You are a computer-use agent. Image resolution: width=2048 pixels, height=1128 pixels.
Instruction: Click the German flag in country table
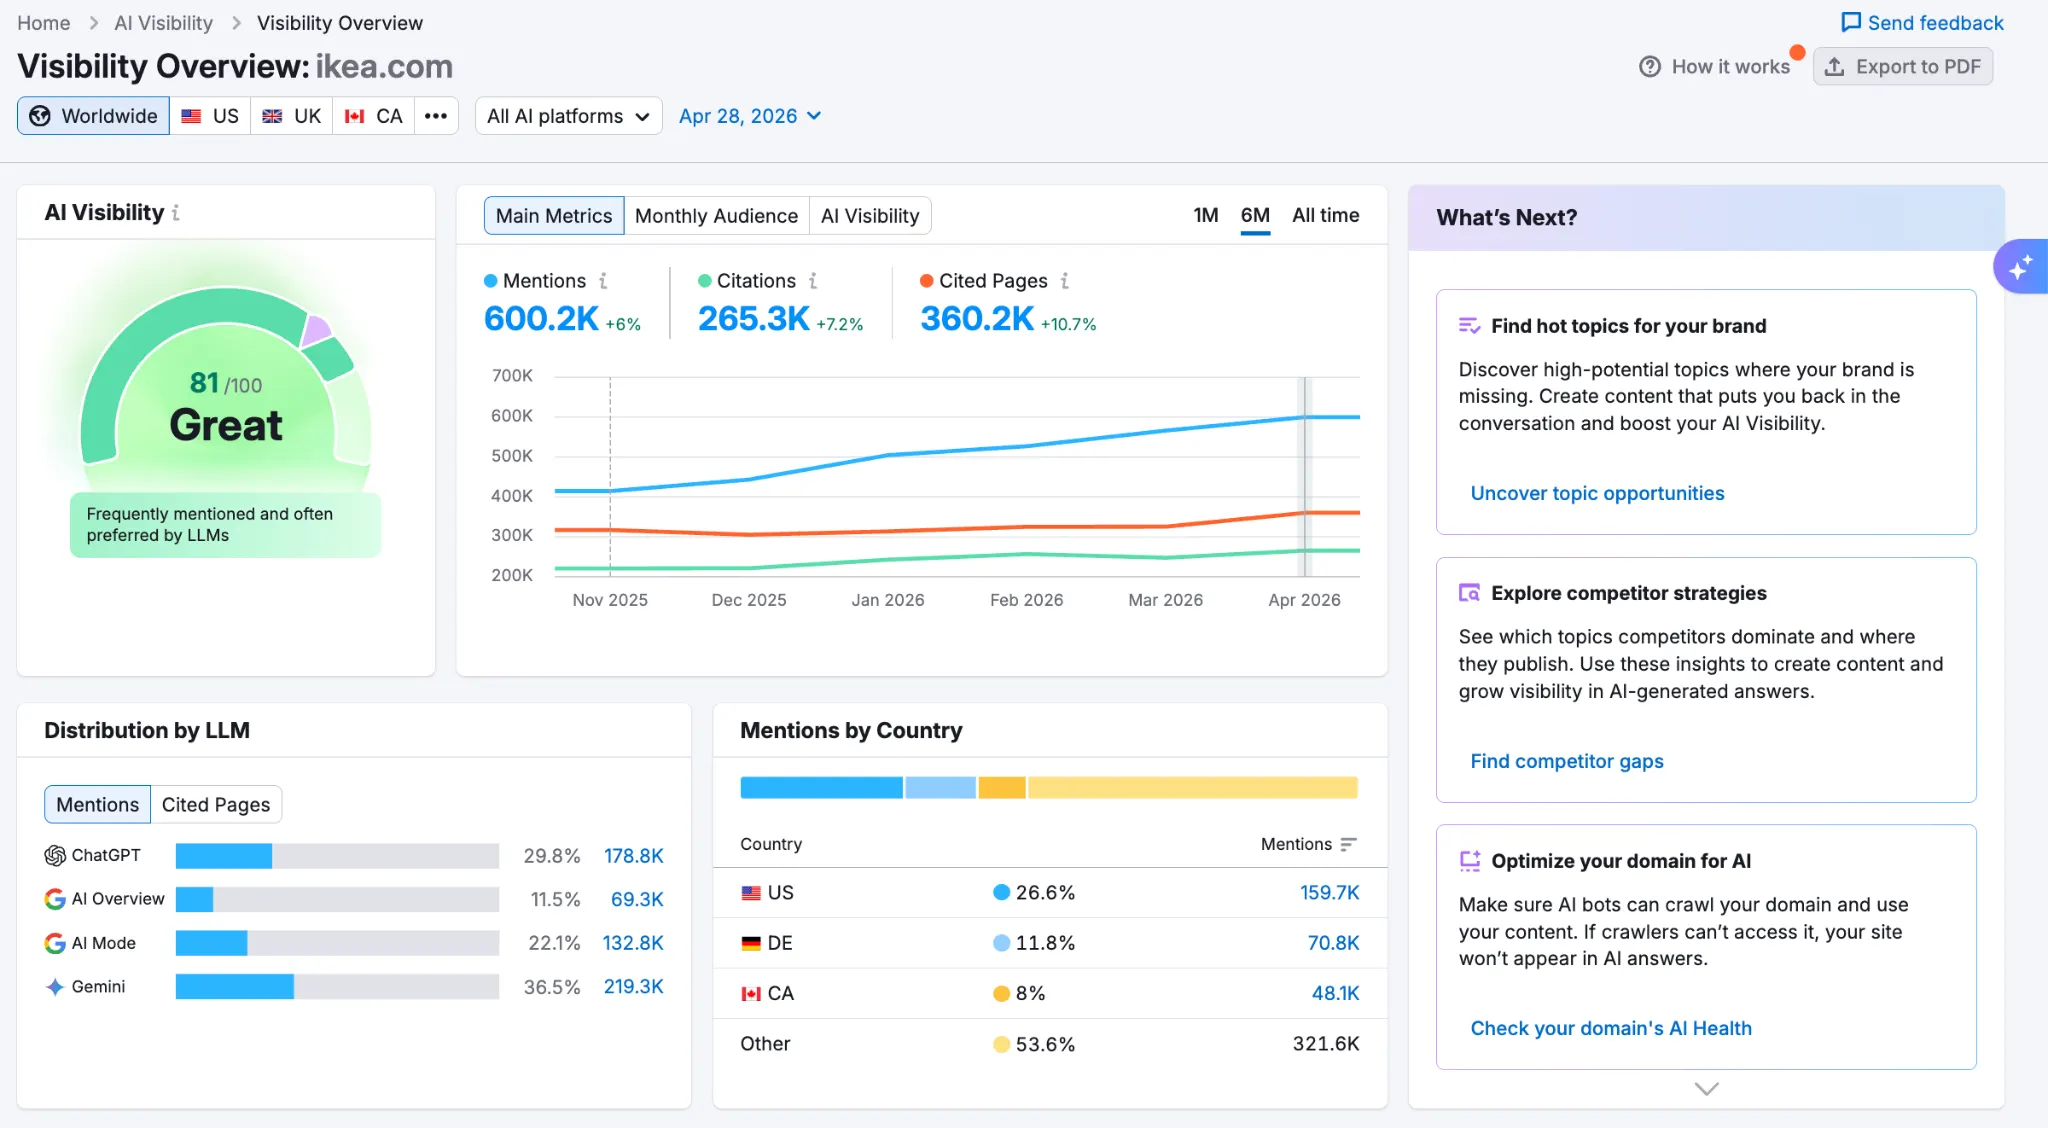[751, 943]
